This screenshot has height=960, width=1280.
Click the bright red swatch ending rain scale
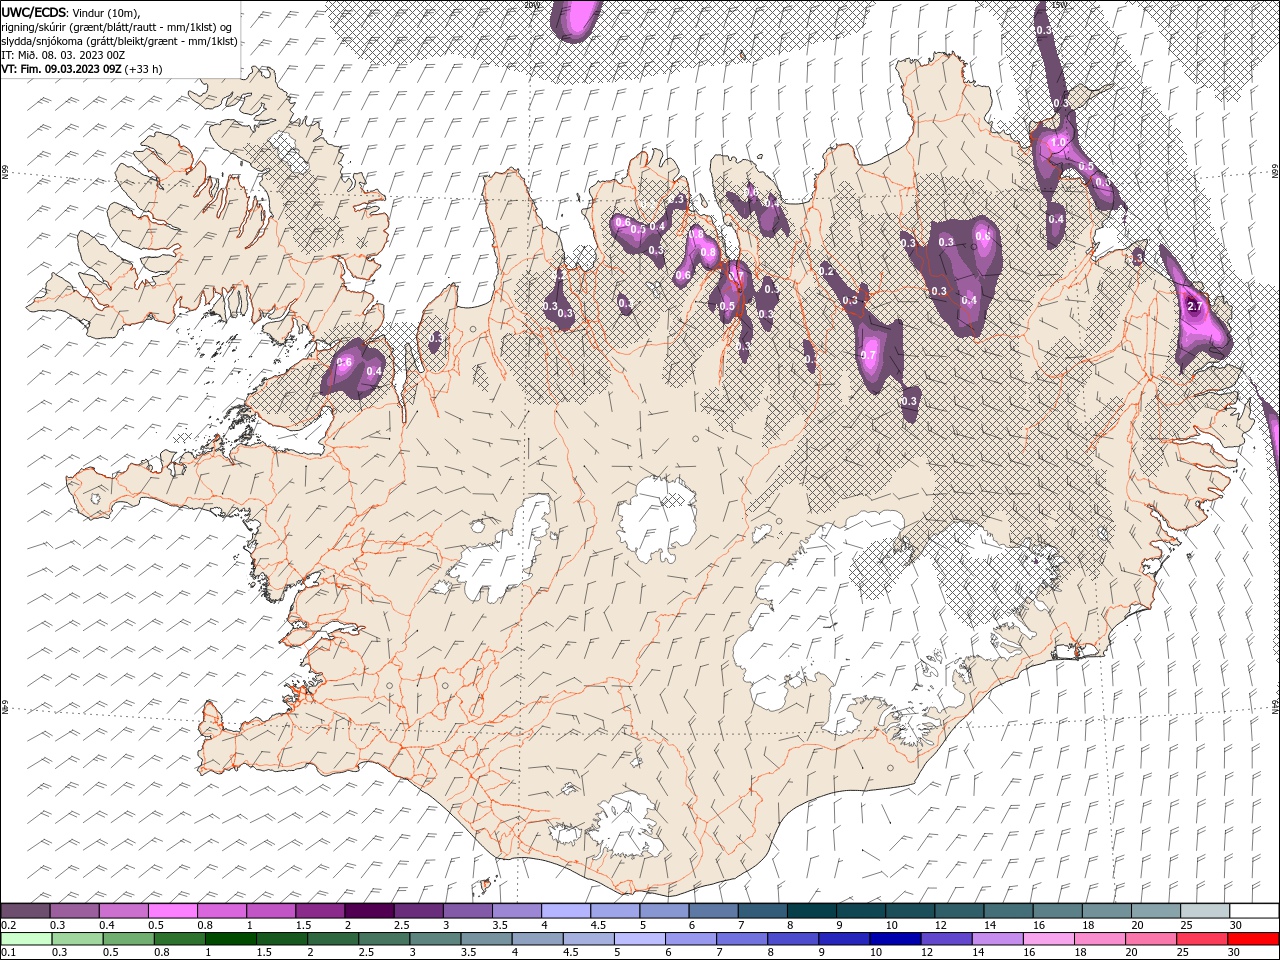tap(1253, 939)
